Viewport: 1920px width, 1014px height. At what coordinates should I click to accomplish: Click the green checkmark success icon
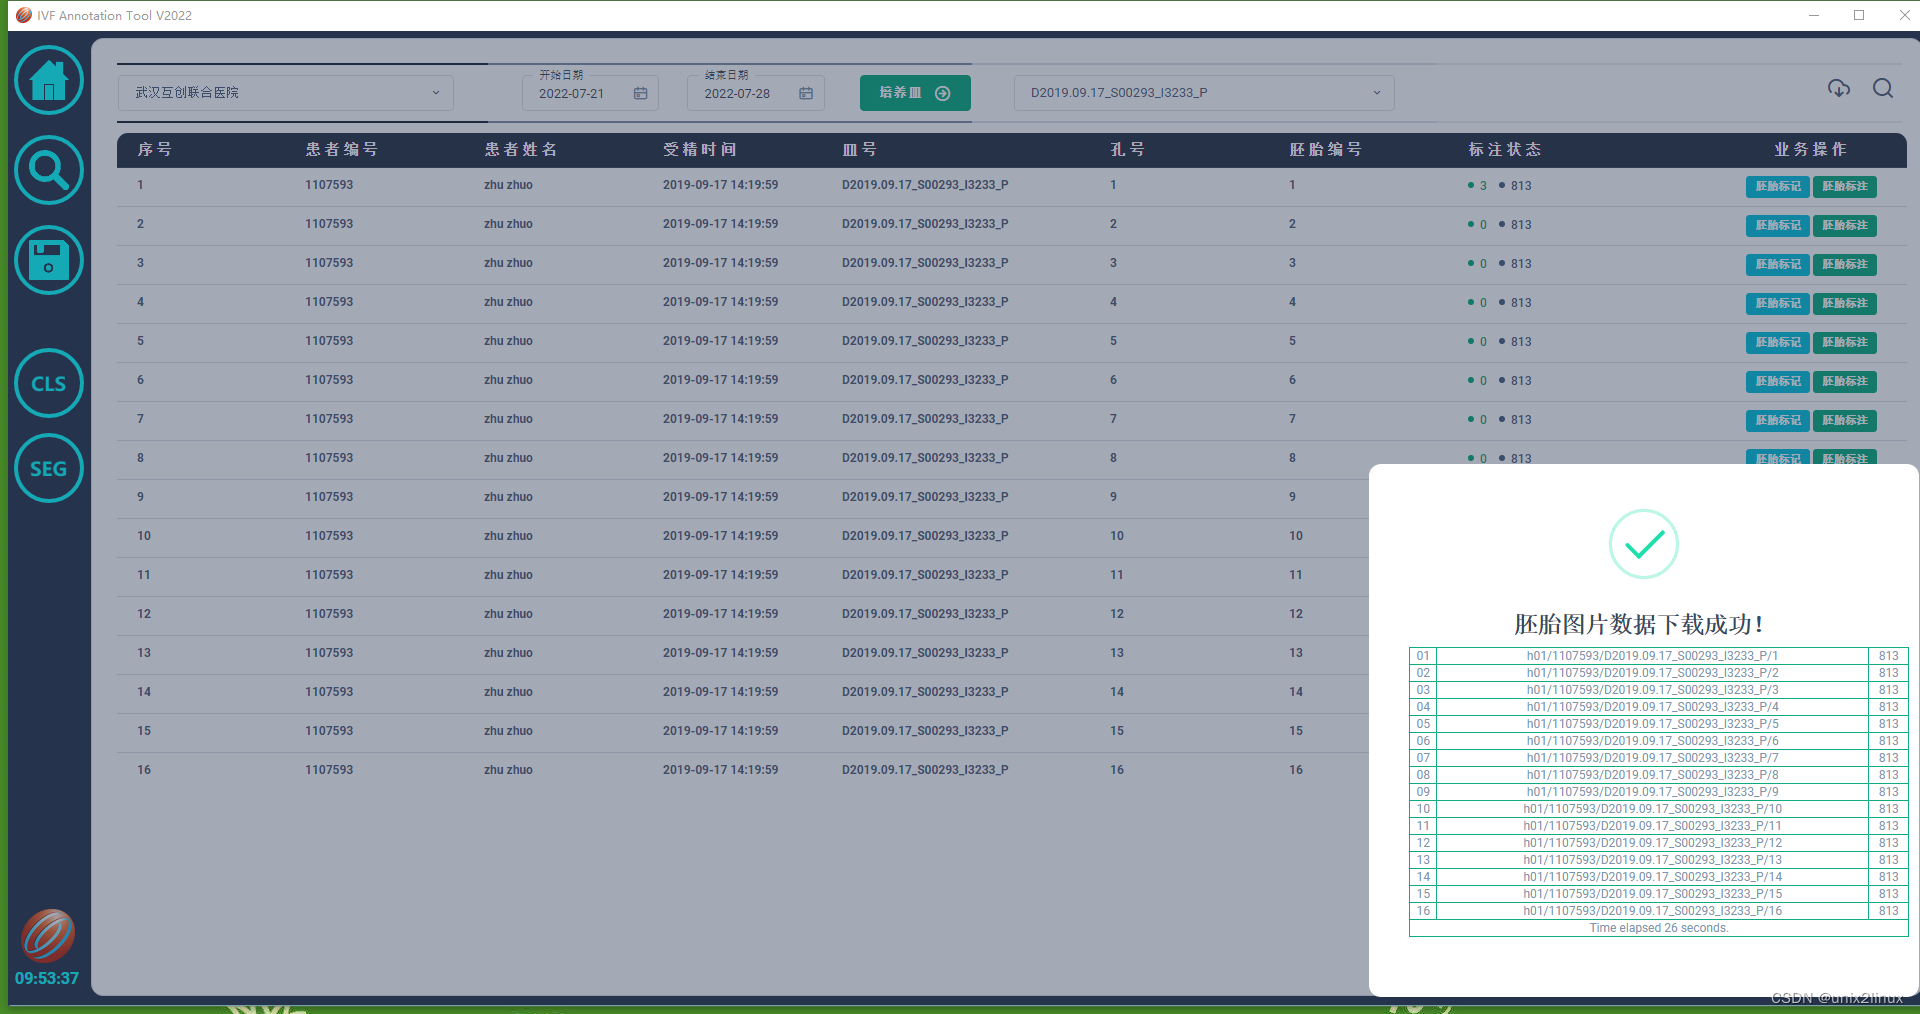1643,544
